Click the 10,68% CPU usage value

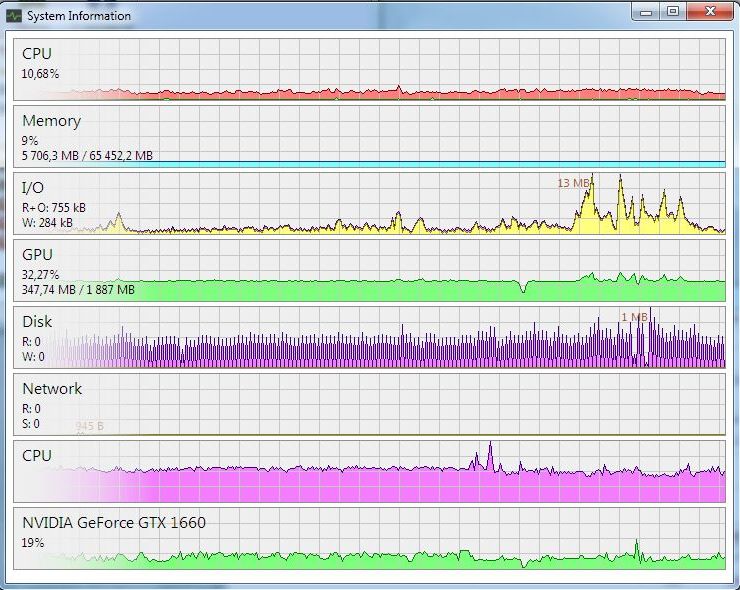pyautogui.click(x=40, y=74)
